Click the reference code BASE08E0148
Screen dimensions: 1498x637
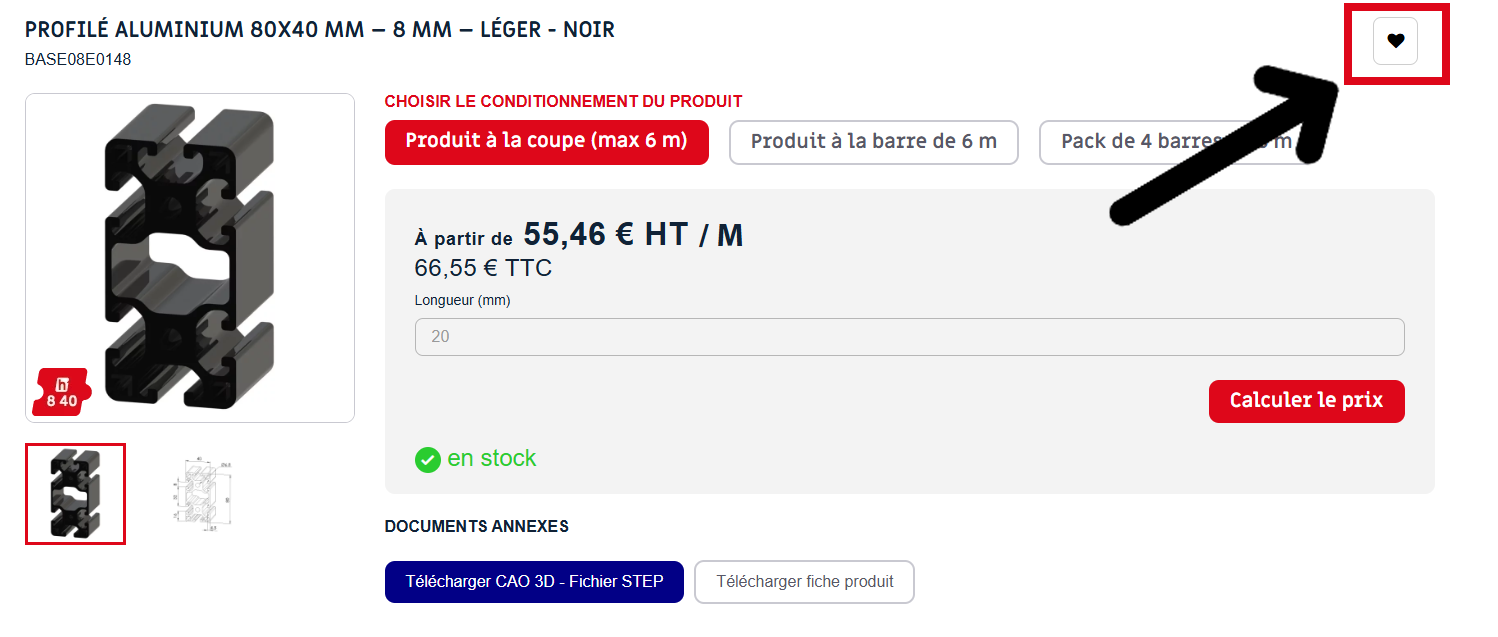tap(78, 60)
